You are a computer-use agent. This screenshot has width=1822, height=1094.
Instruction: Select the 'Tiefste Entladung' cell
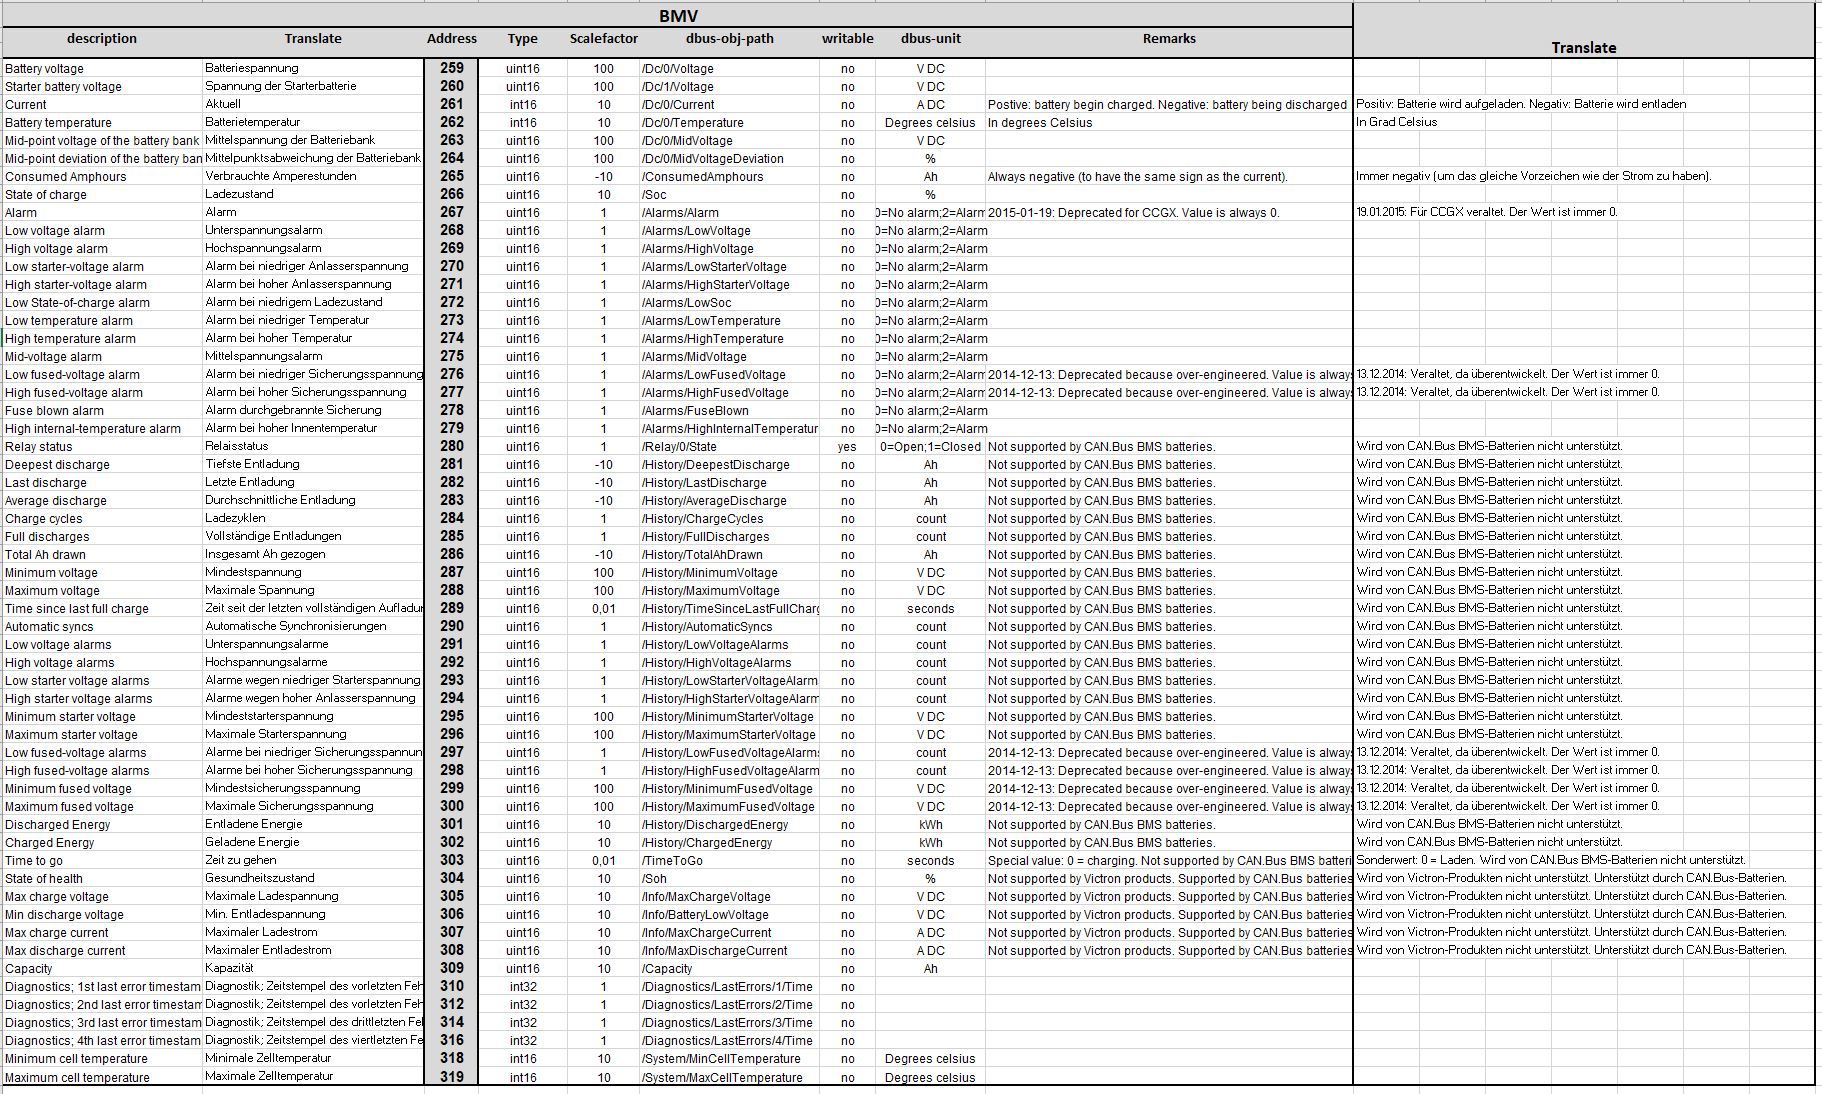313,465
